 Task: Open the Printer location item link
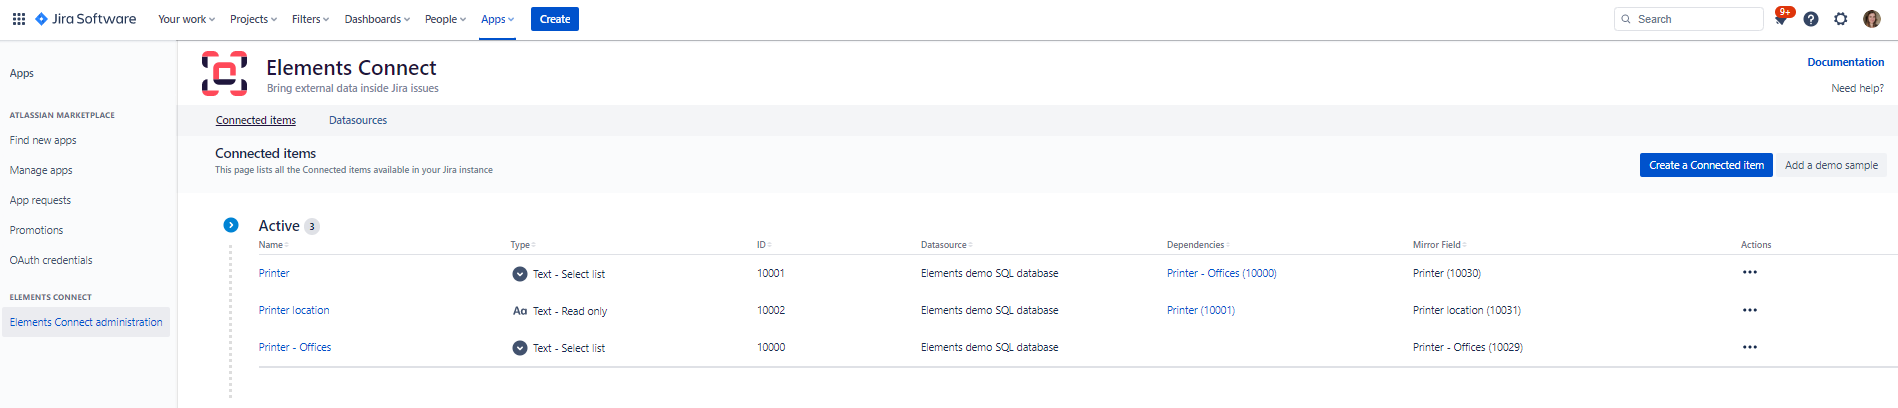pyautogui.click(x=294, y=310)
